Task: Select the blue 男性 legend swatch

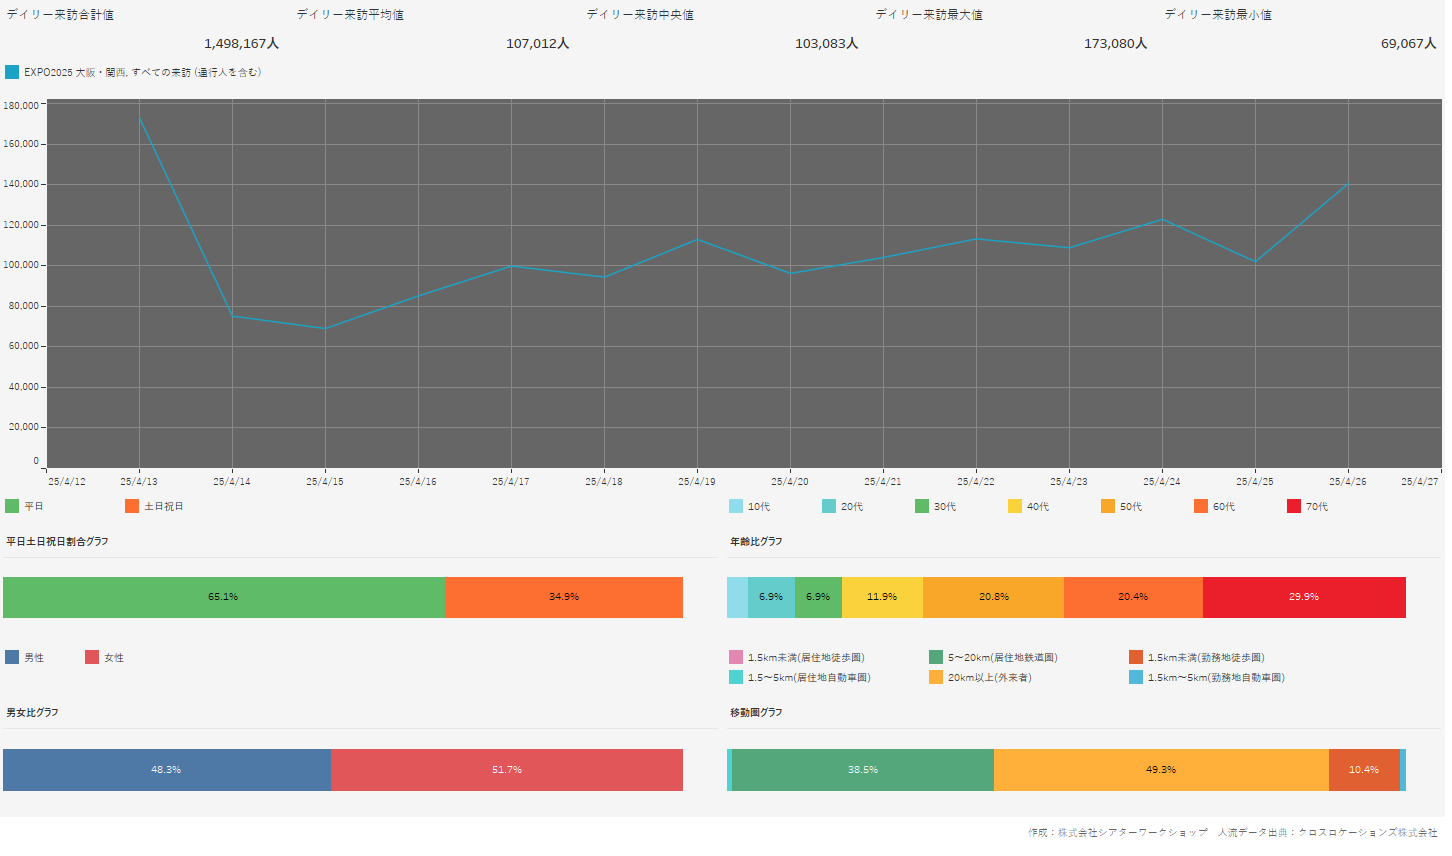Action: 12,657
